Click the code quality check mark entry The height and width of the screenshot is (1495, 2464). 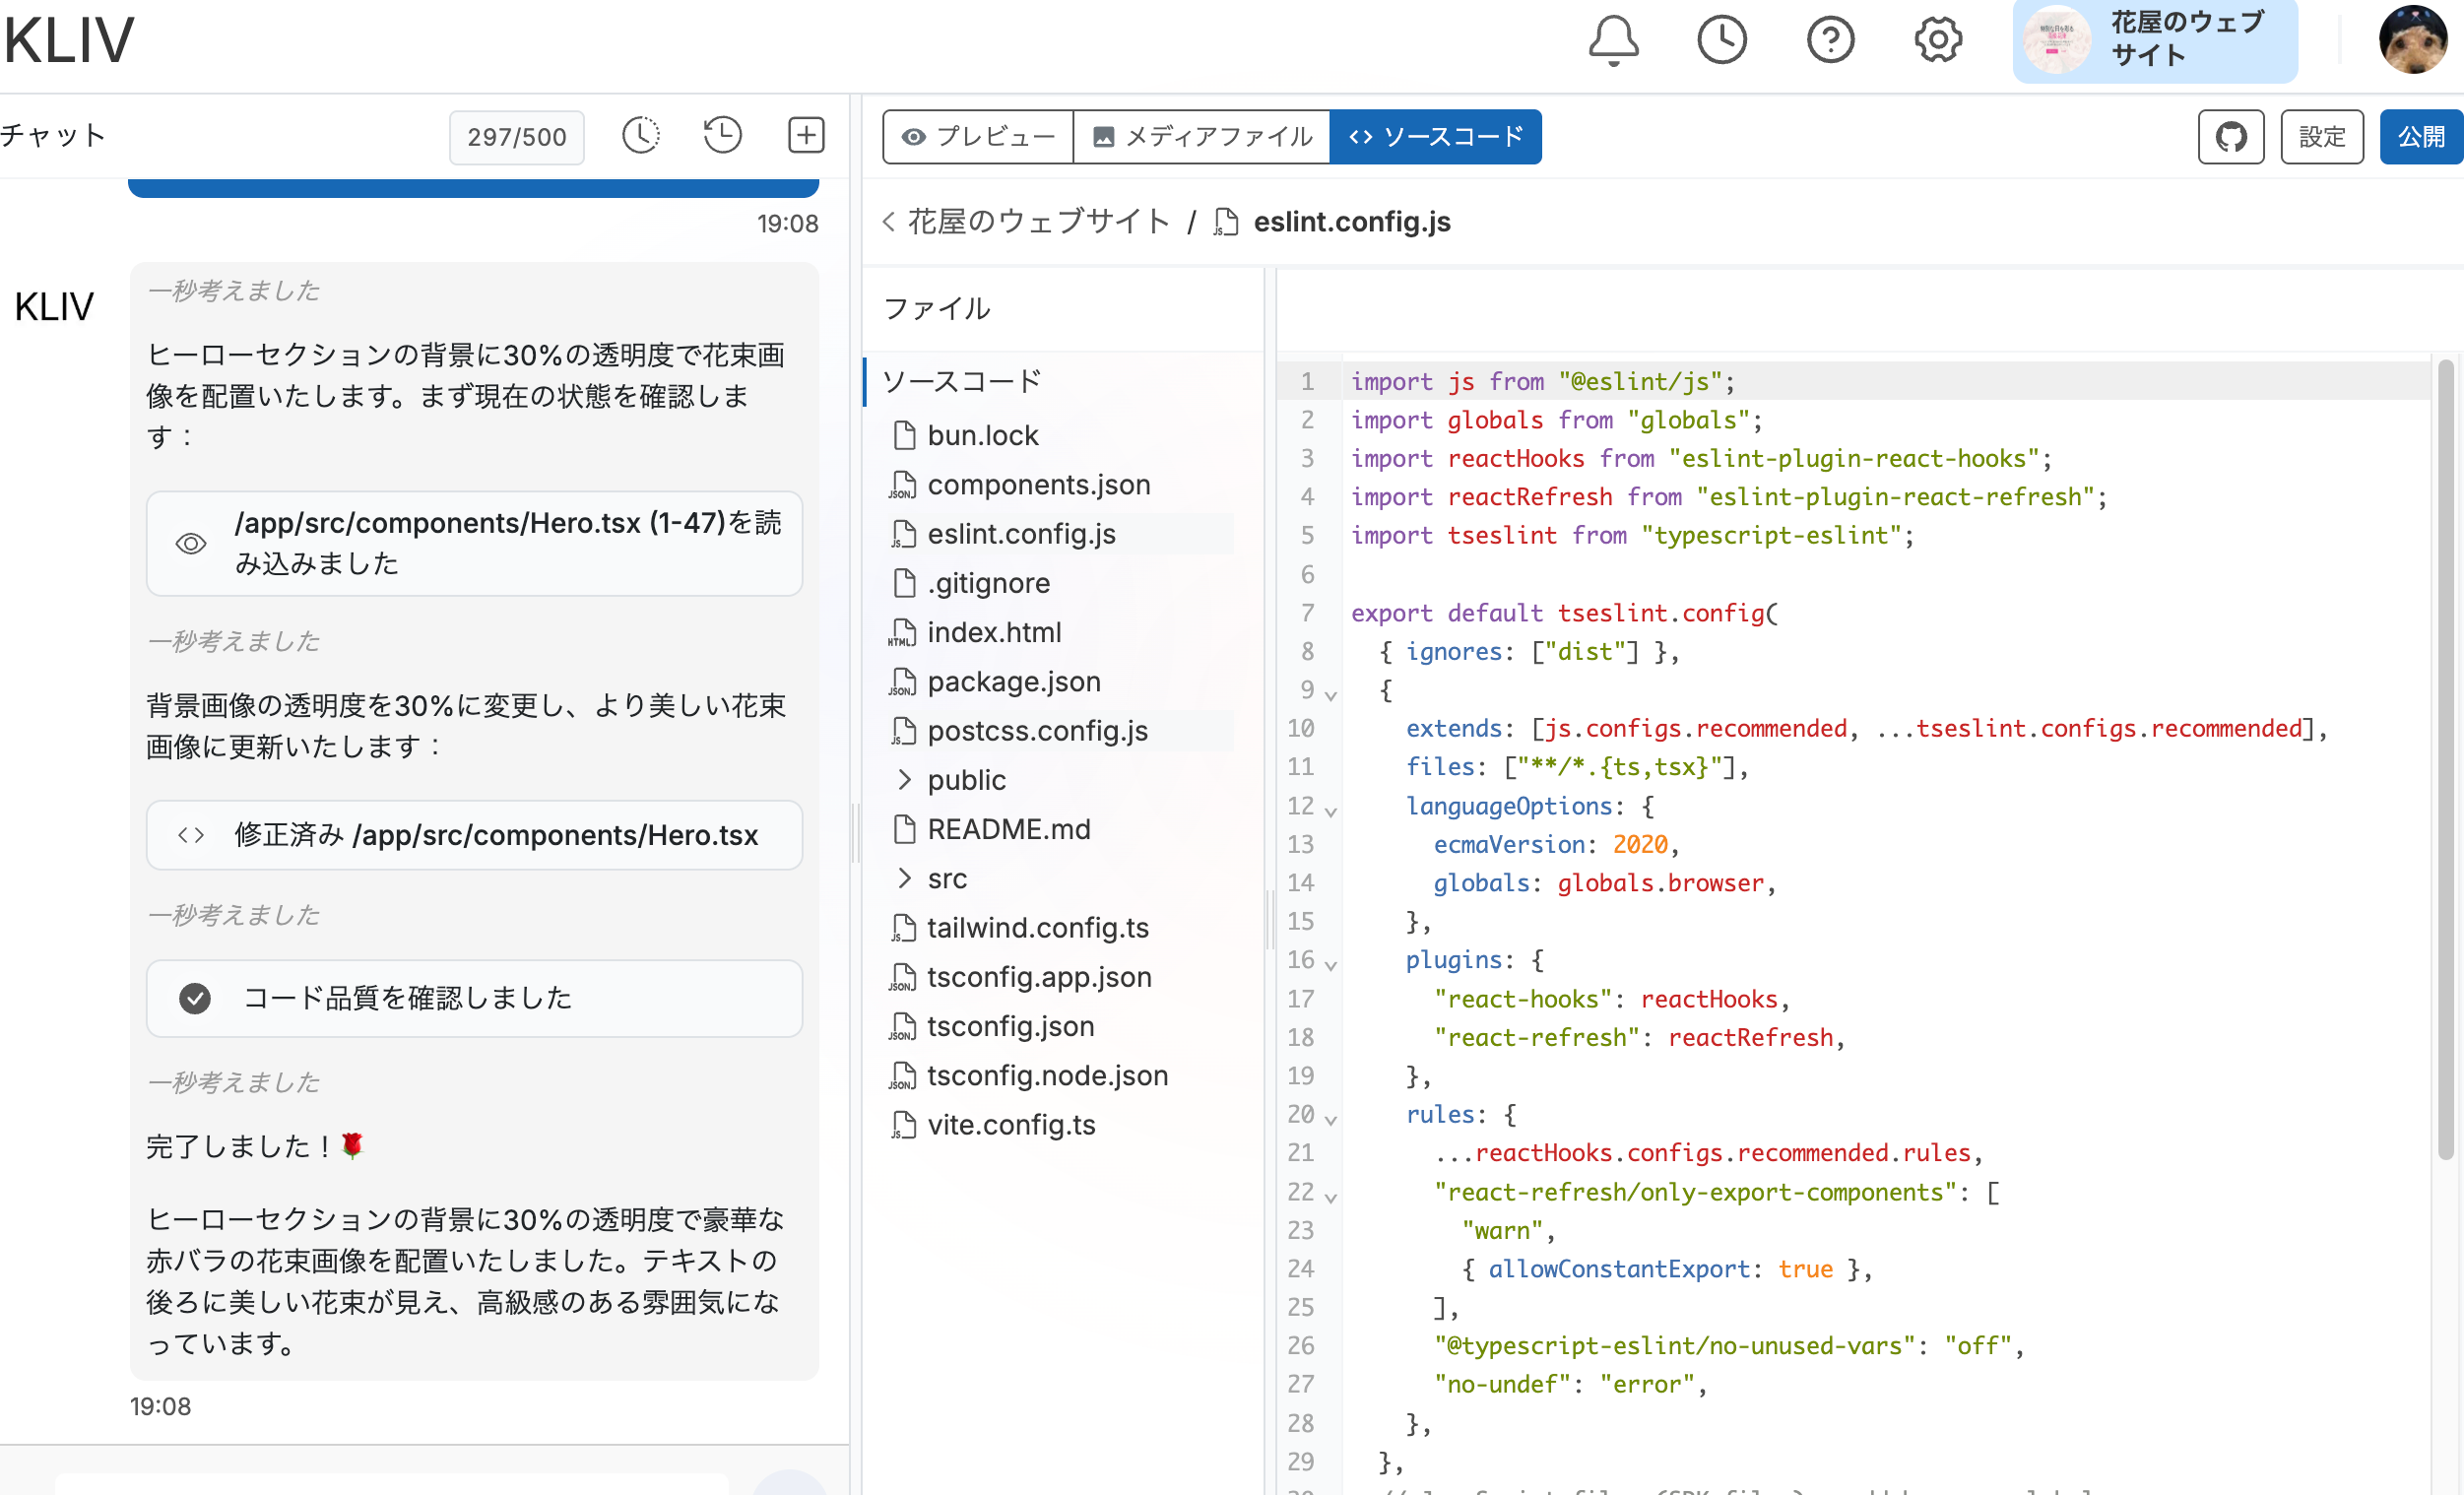pyautogui.click(x=474, y=998)
